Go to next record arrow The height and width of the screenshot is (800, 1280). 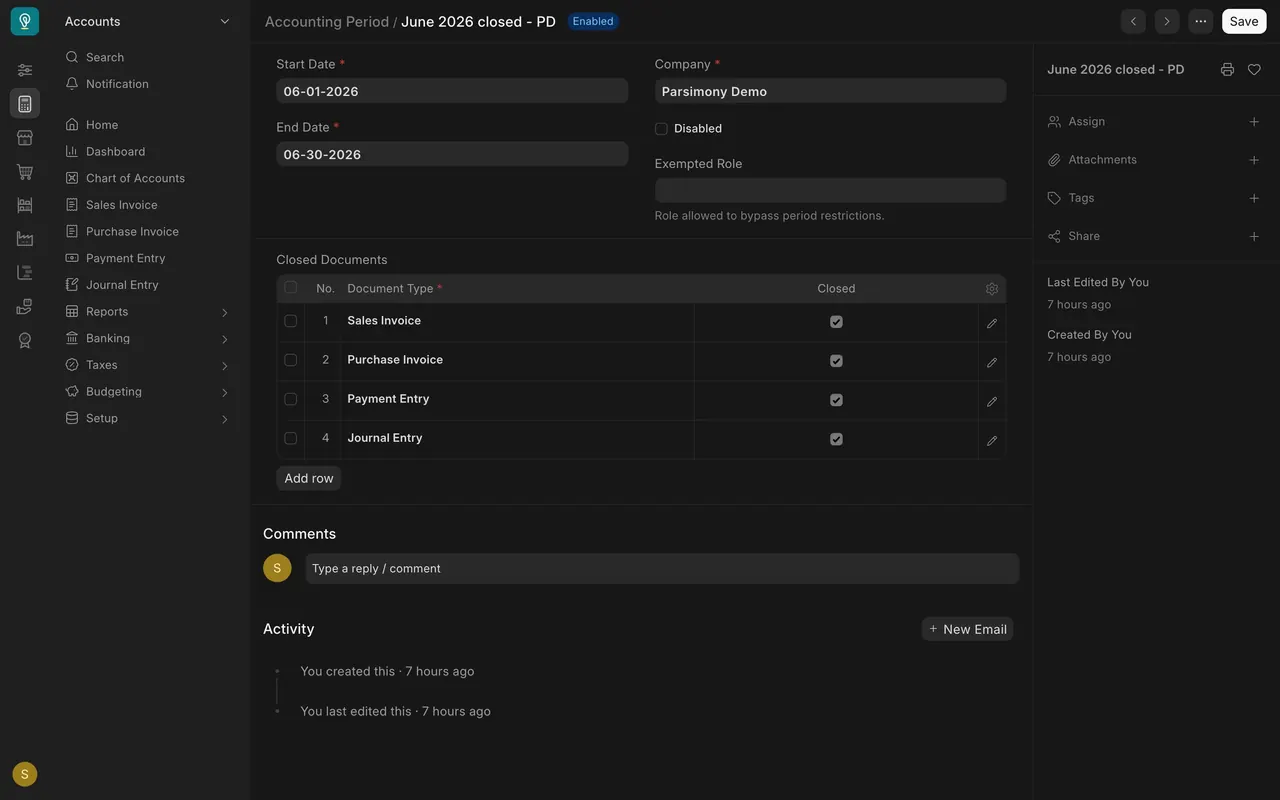(x=1167, y=21)
